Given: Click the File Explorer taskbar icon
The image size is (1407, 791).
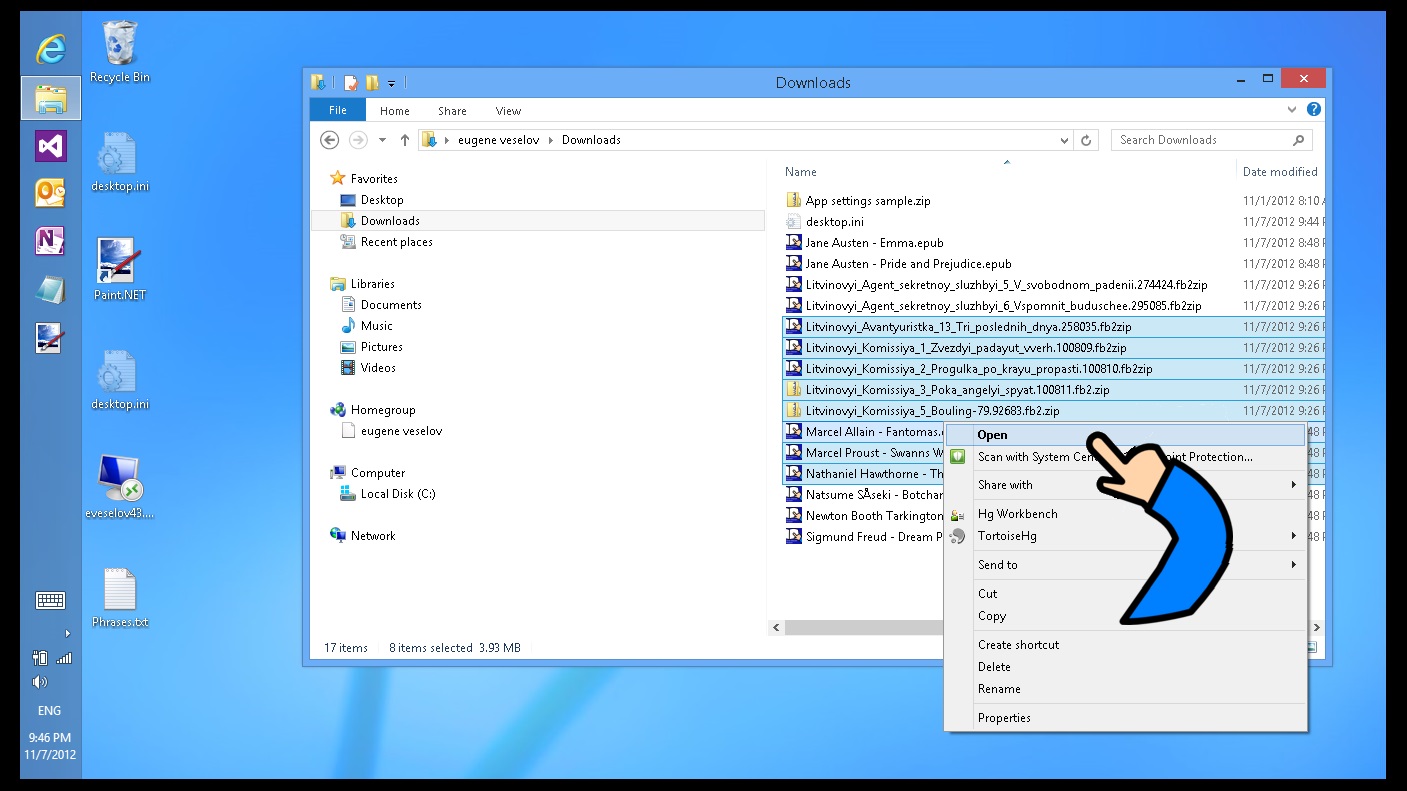Looking at the screenshot, I should (50, 98).
